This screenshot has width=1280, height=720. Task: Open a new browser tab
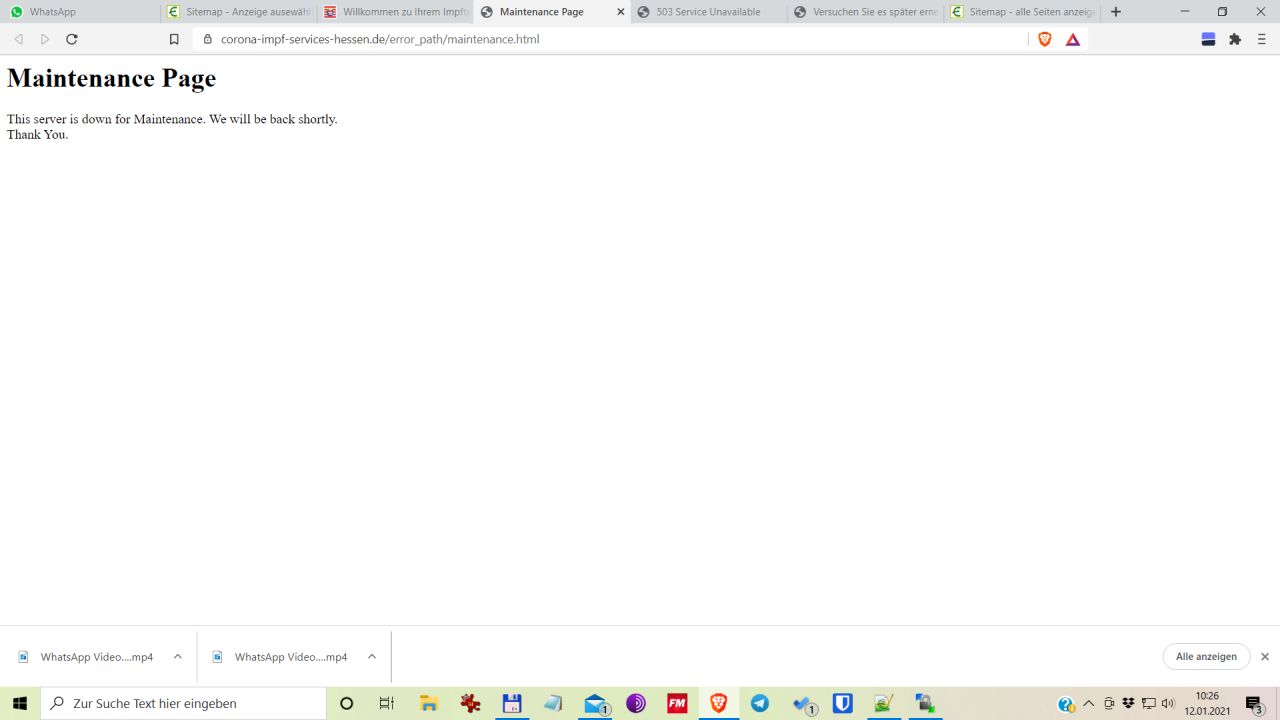pyautogui.click(x=1116, y=12)
